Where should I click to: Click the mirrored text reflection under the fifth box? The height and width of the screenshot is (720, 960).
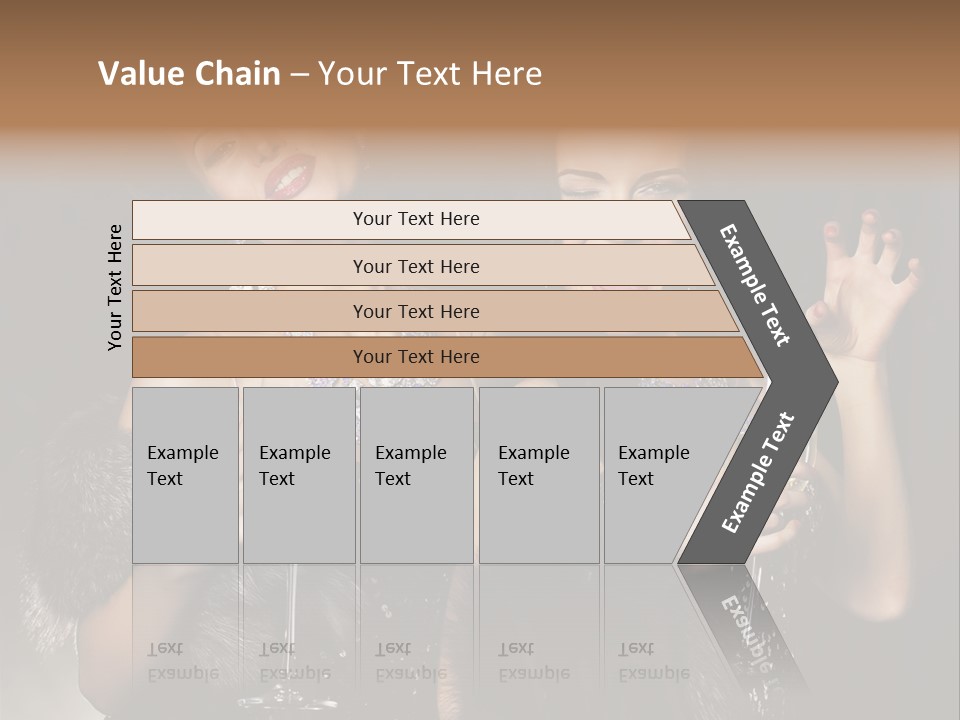pyautogui.click(x=654, y=660)
